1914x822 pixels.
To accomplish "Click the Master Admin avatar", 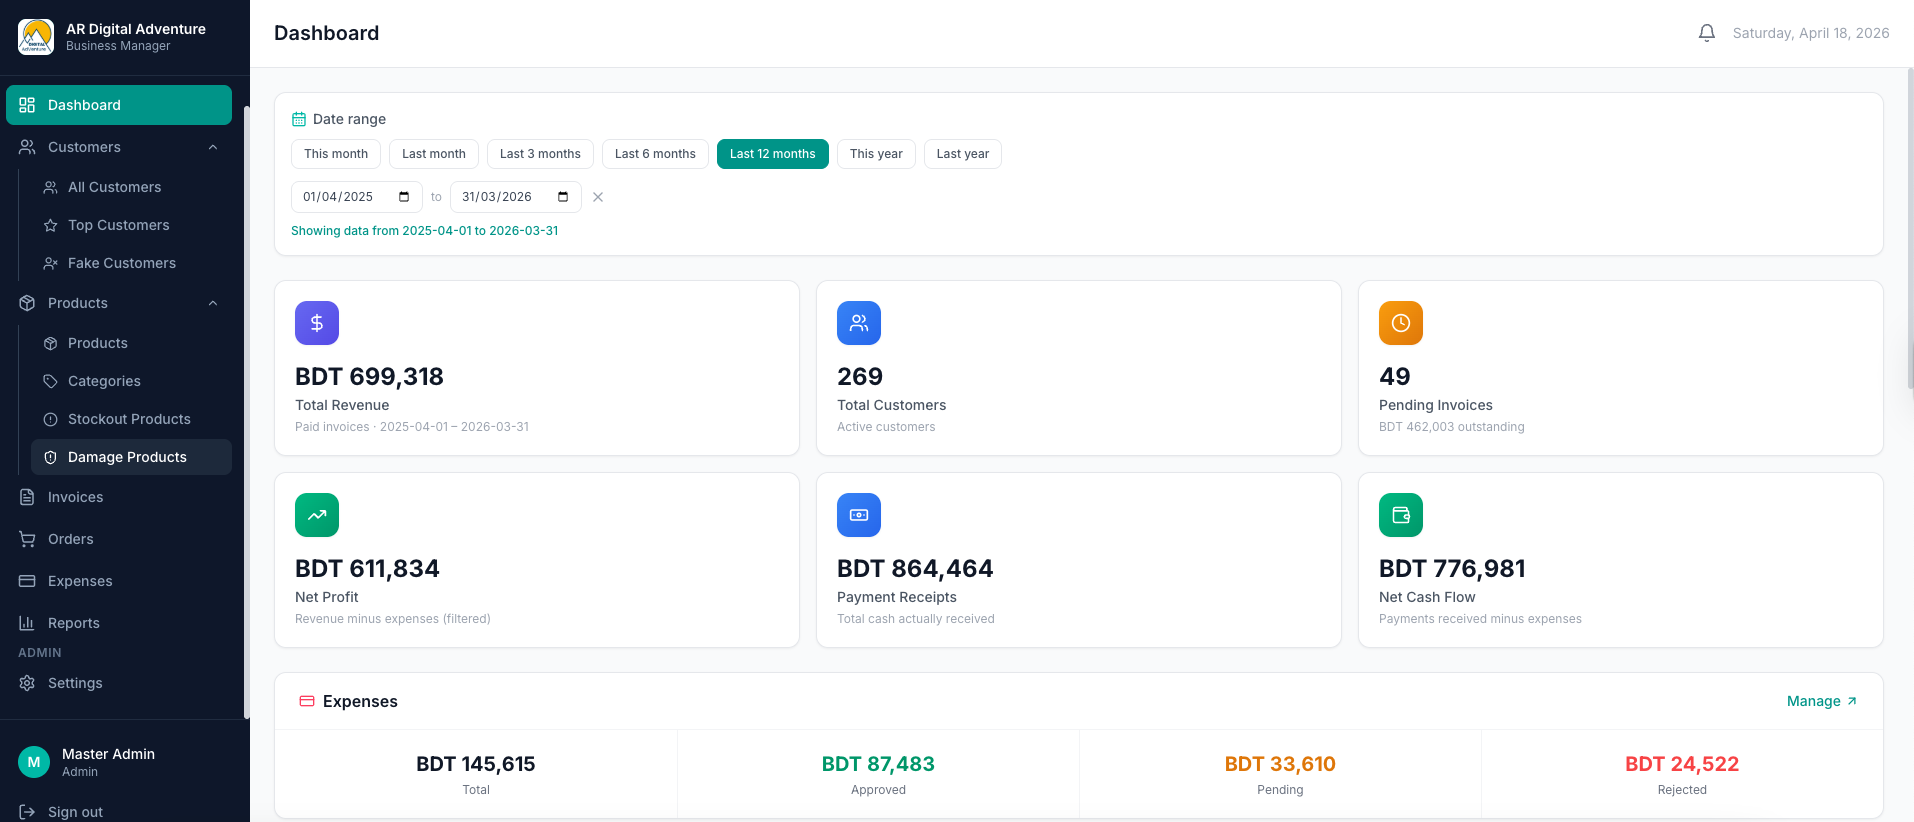I will tap(34, 762).
